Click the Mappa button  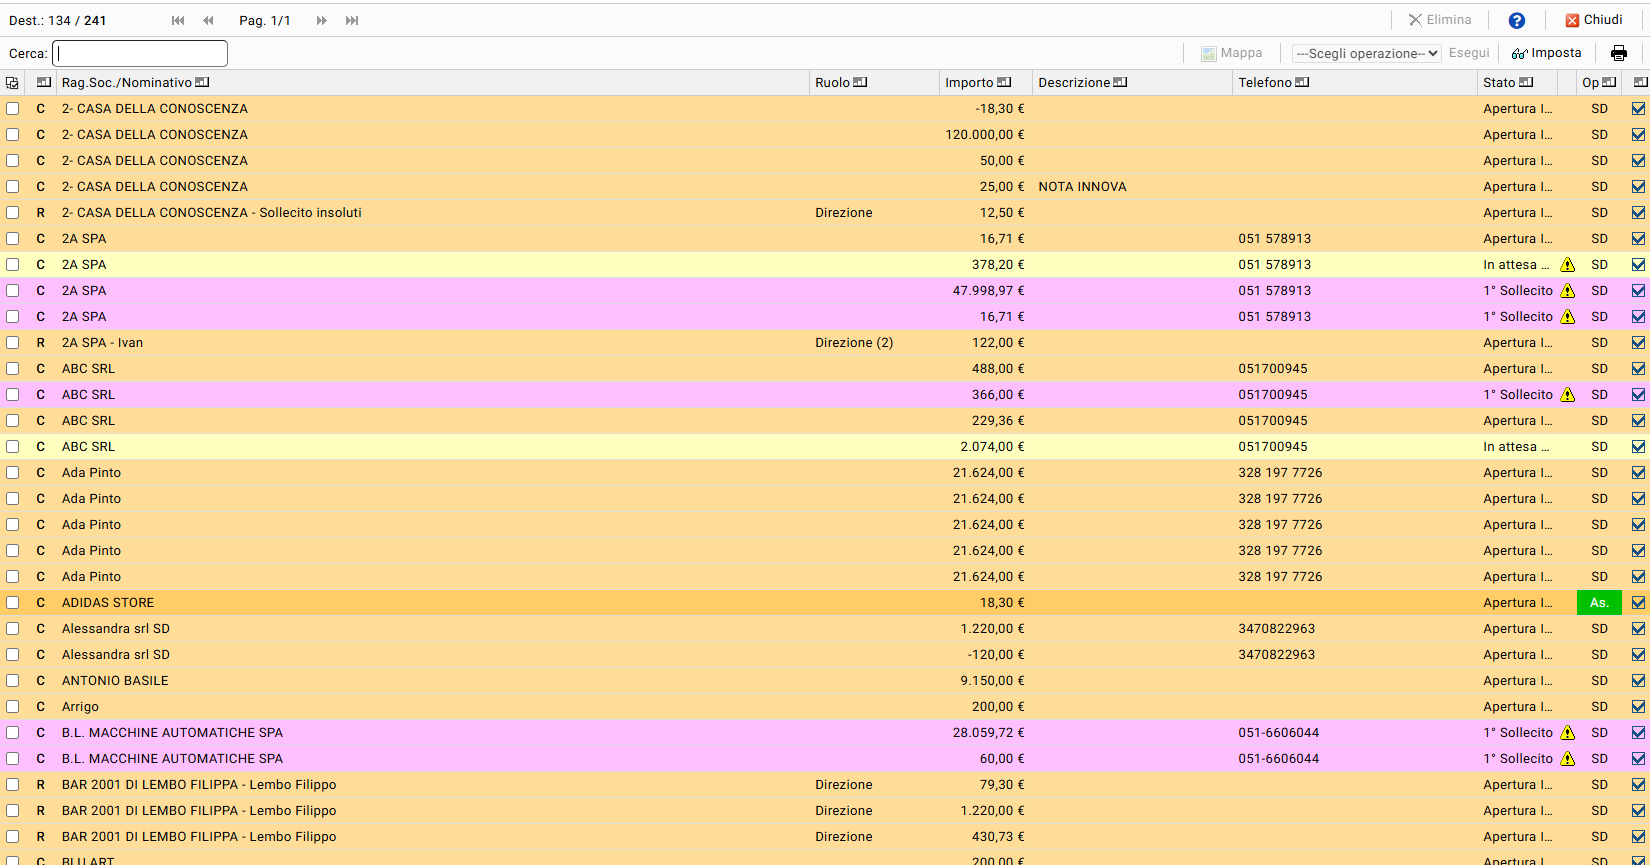1232,53
